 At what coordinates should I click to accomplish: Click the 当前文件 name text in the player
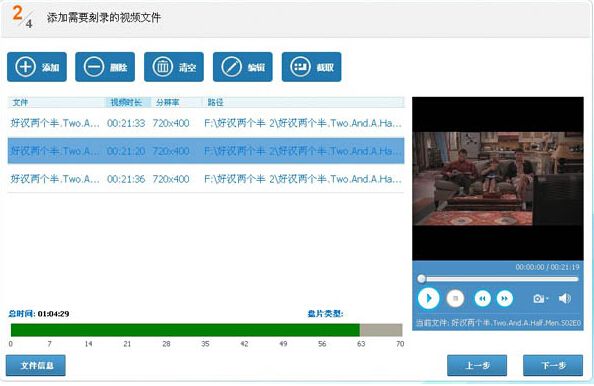499,323
